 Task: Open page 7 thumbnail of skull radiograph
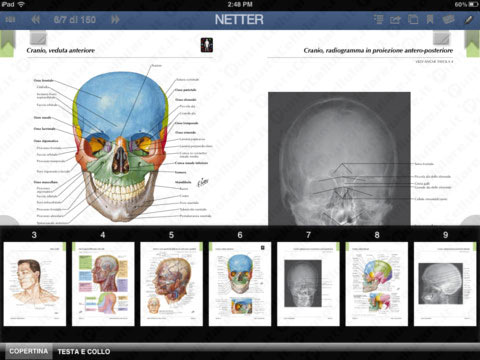point(308,284)
